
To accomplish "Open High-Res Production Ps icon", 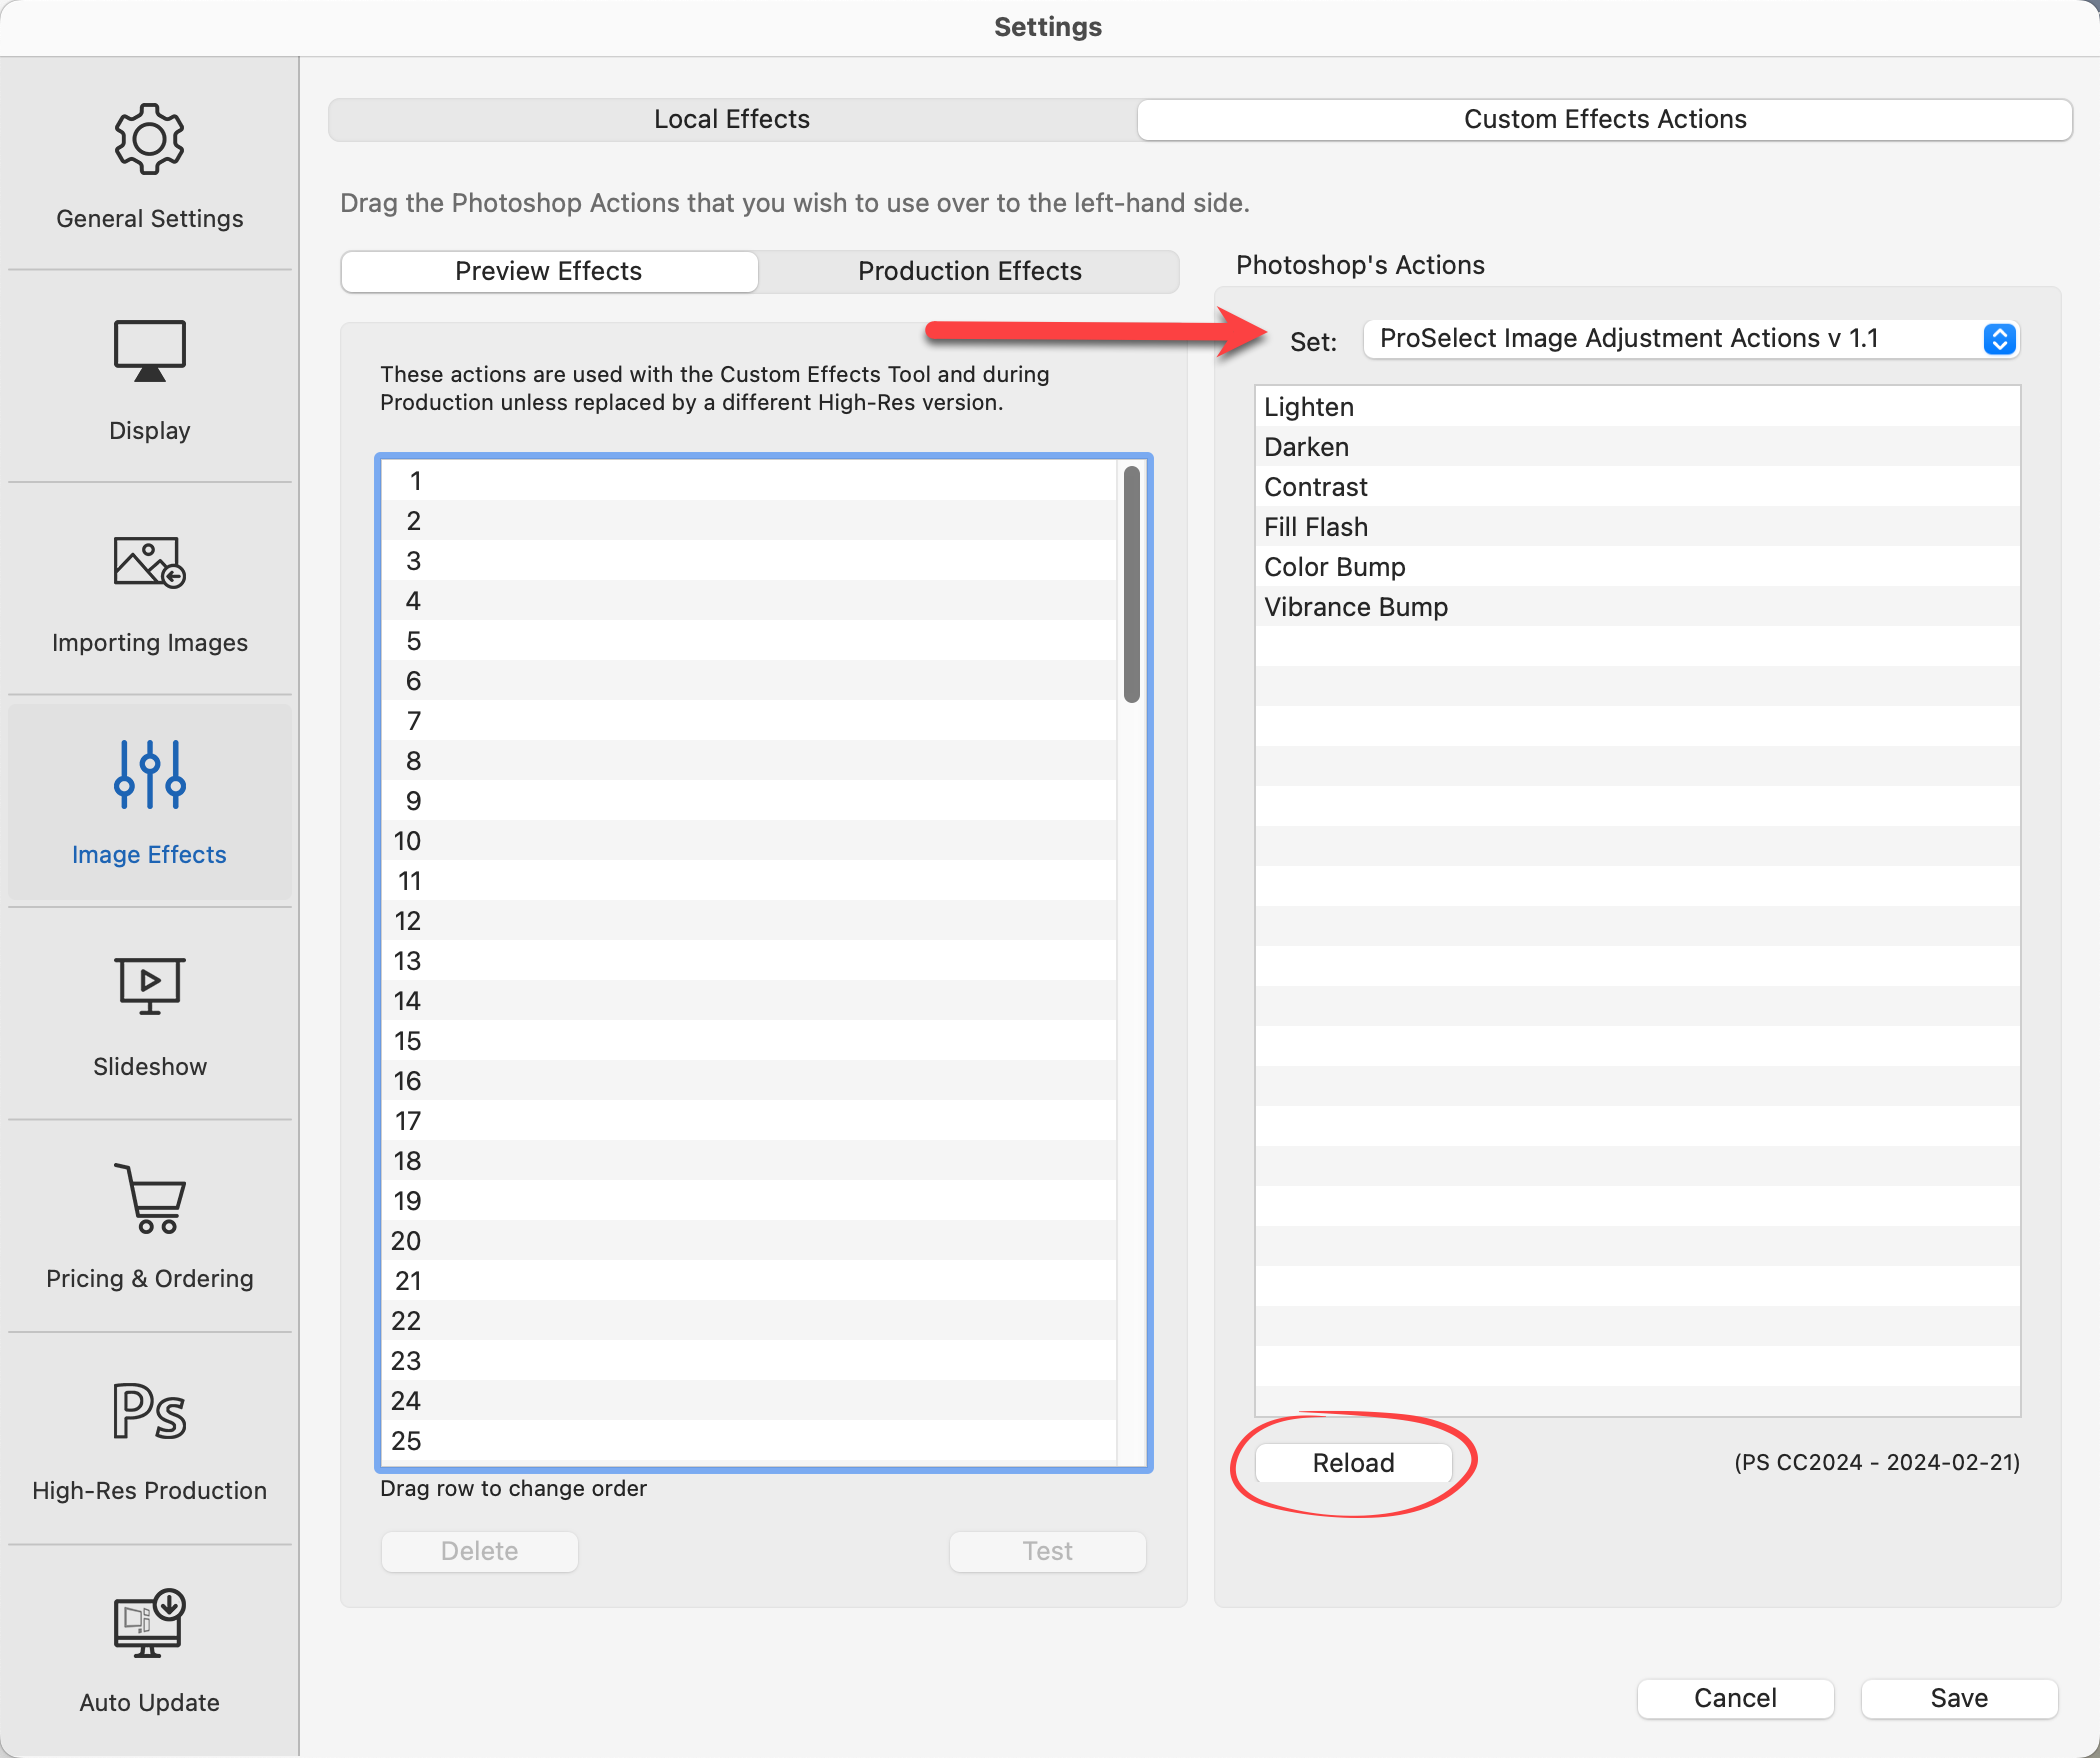I will pyautogui.click(x=149, y=1411).
